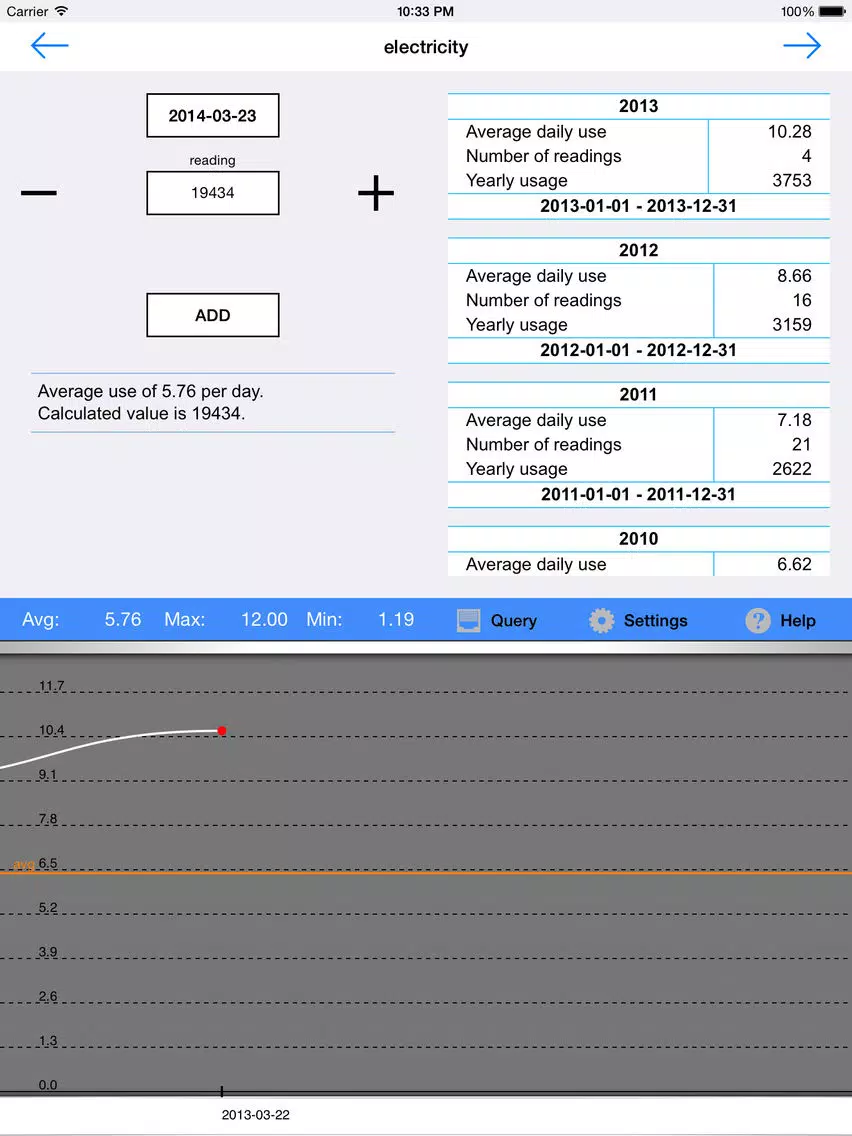This screenshot has width=852, height=1136.
Task: Select the red data point on graph
Action: tap(222, 730)
